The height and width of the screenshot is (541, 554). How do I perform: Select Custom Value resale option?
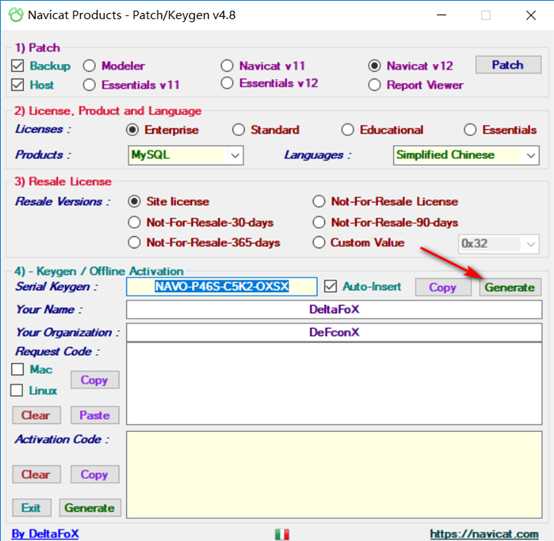coord(319,243)
